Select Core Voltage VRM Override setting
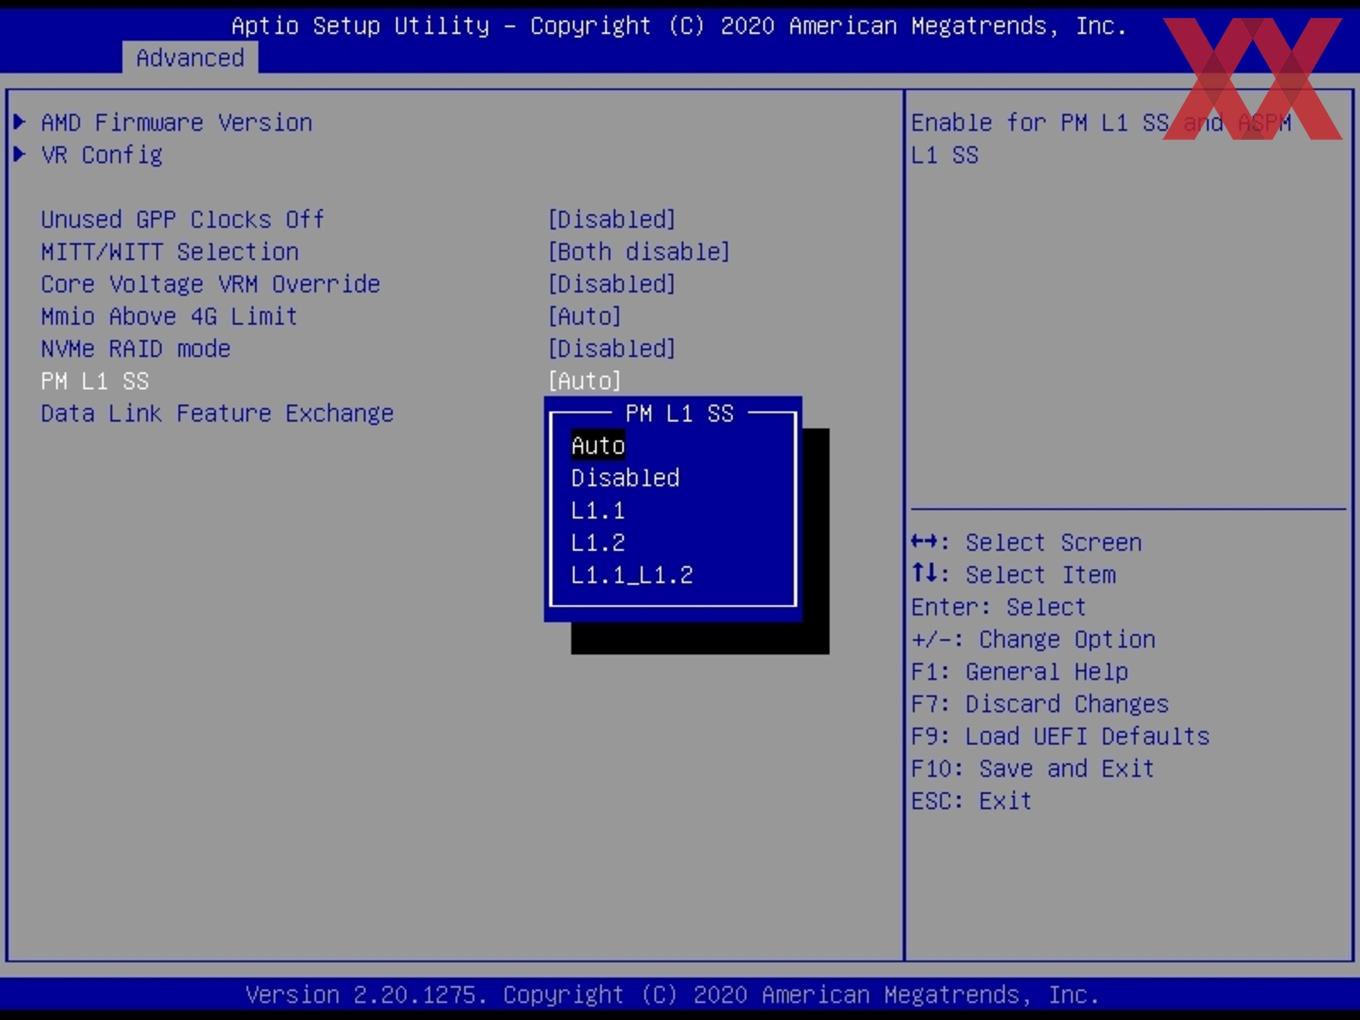The image size is (1360, 1020). click(x=211, y=284)
